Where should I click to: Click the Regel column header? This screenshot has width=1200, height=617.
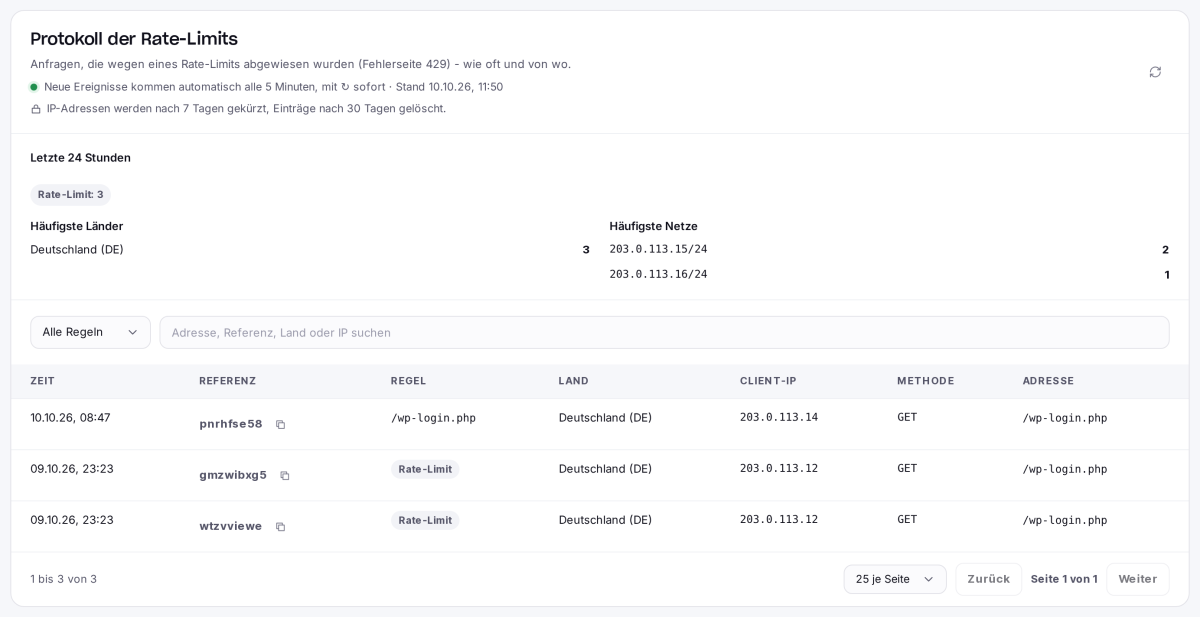click(x=408, y=381)
